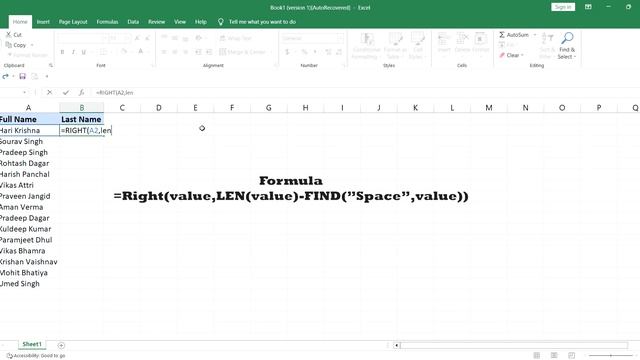This screenshot has width=640, height=360.
Task: Cancel the formula entry with X
Action: 49,93
